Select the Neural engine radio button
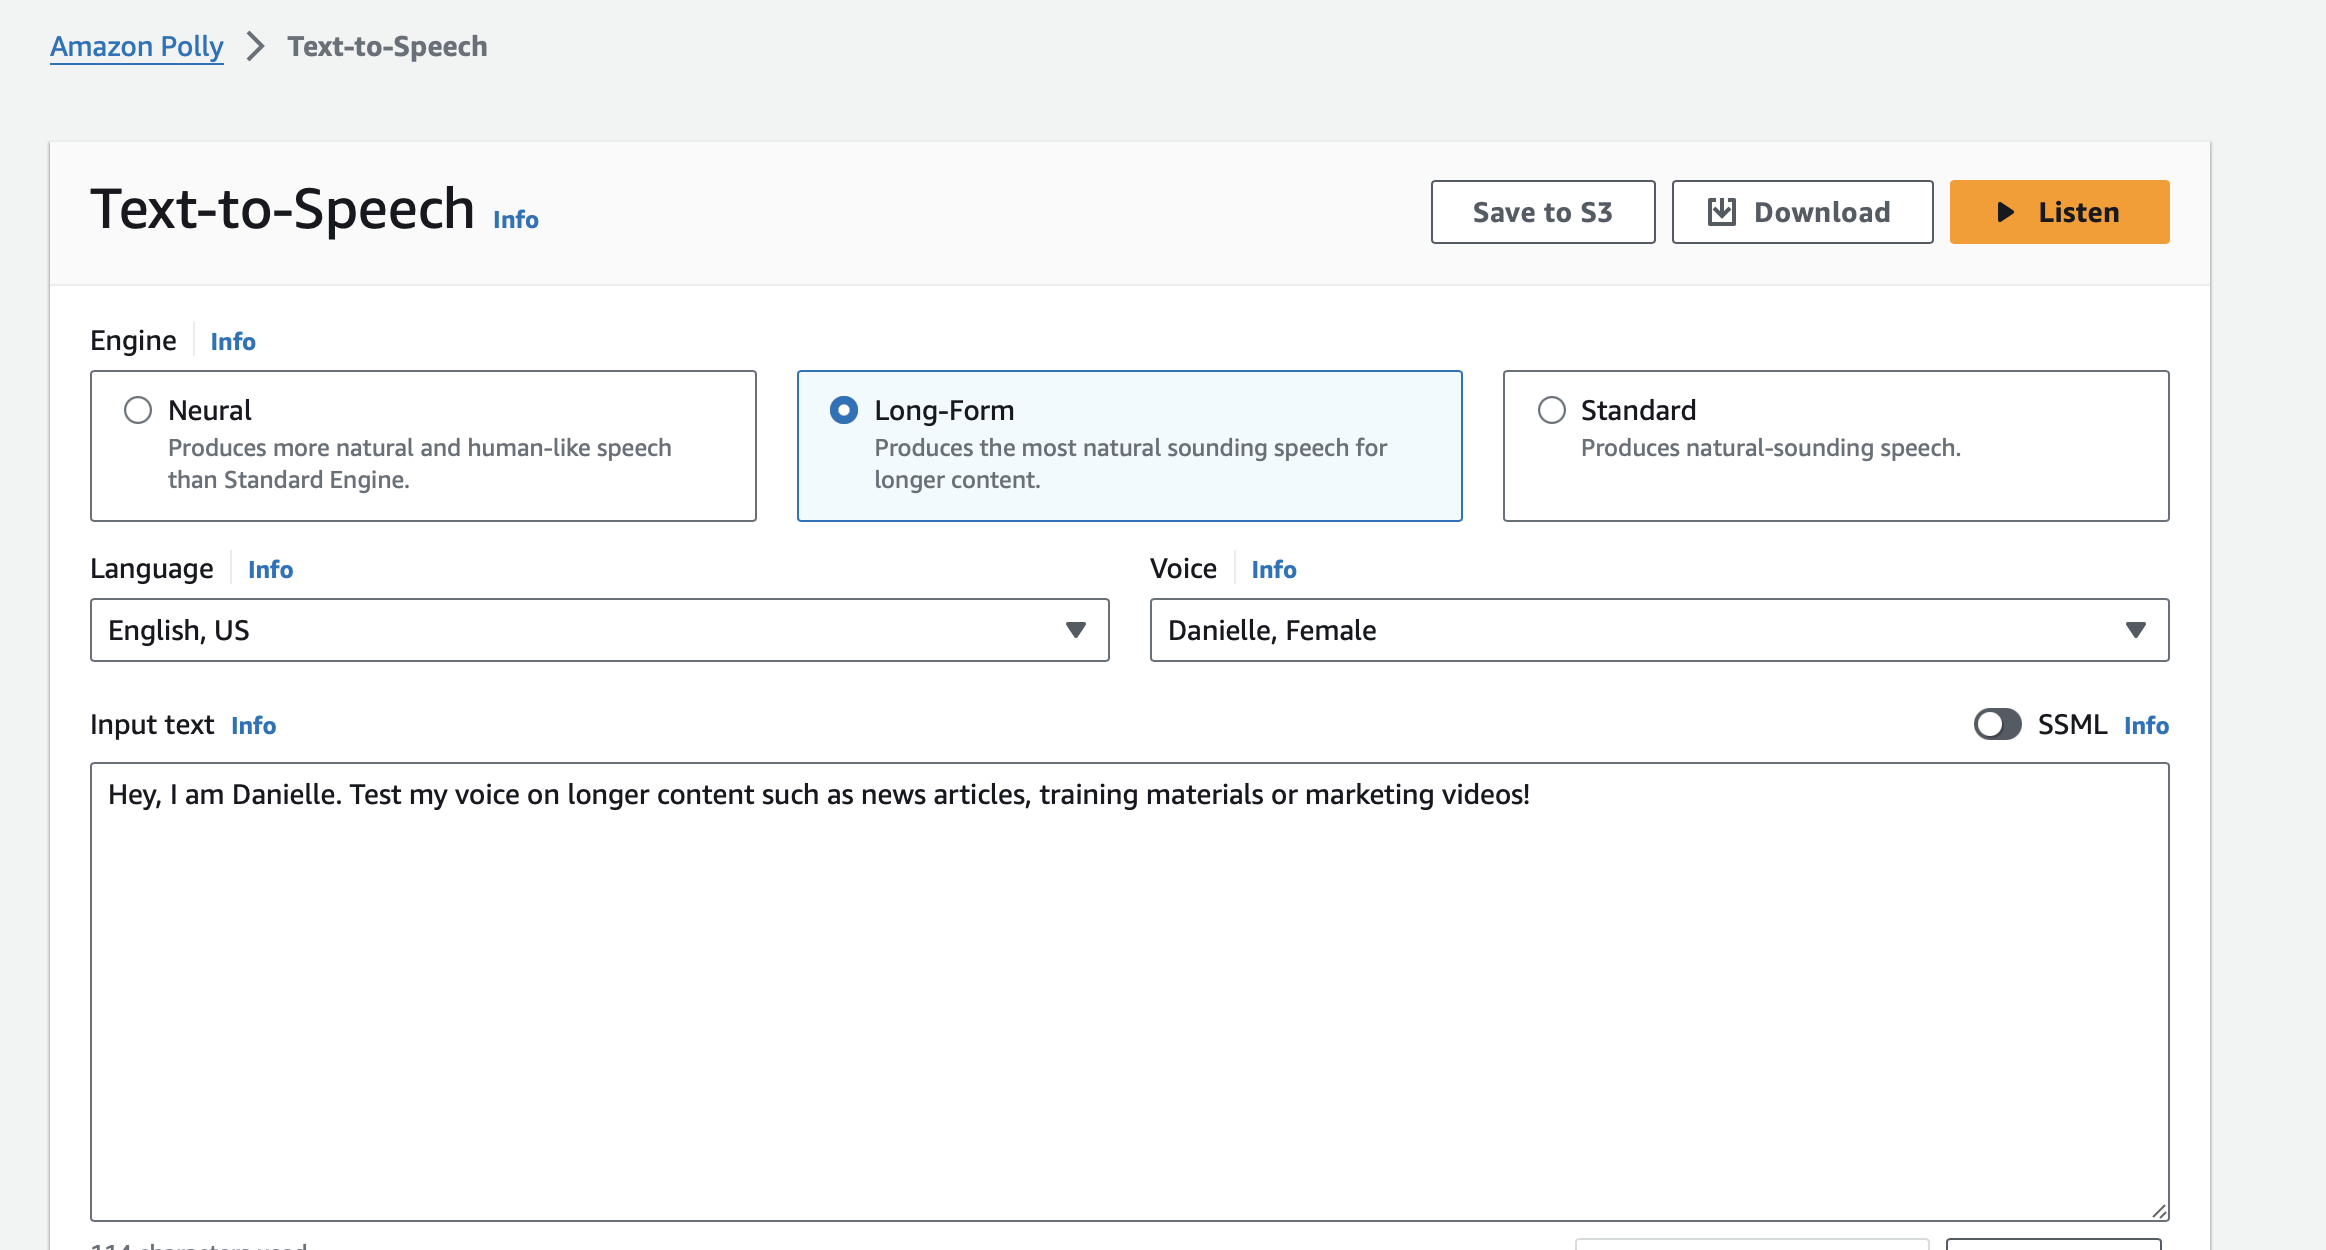The height and width of the screenshot is (1250, 2326). click(138, 410)
